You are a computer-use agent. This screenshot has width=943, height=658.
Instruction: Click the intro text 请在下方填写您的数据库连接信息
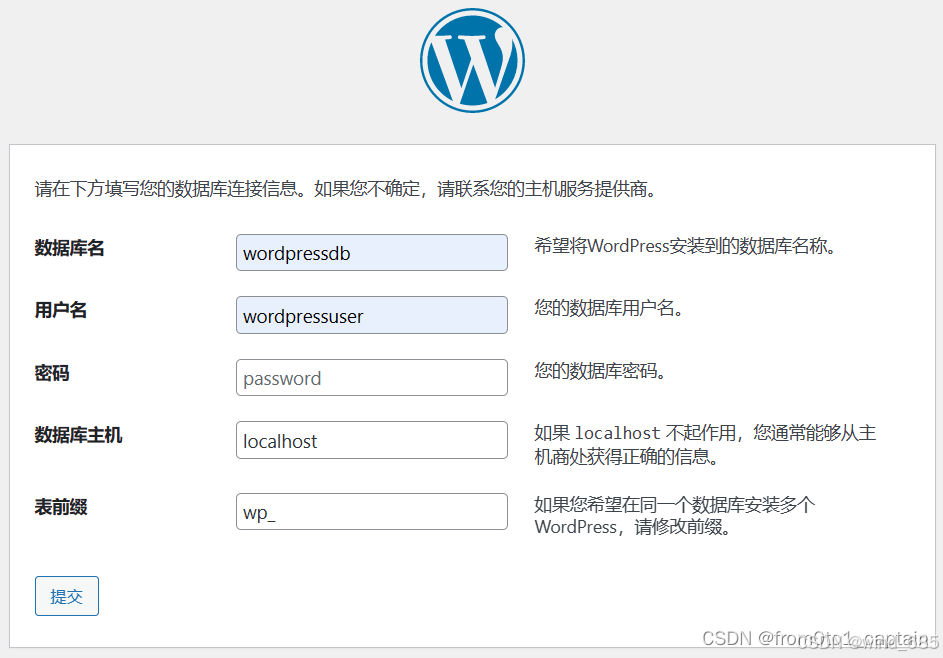pos(345,189)
